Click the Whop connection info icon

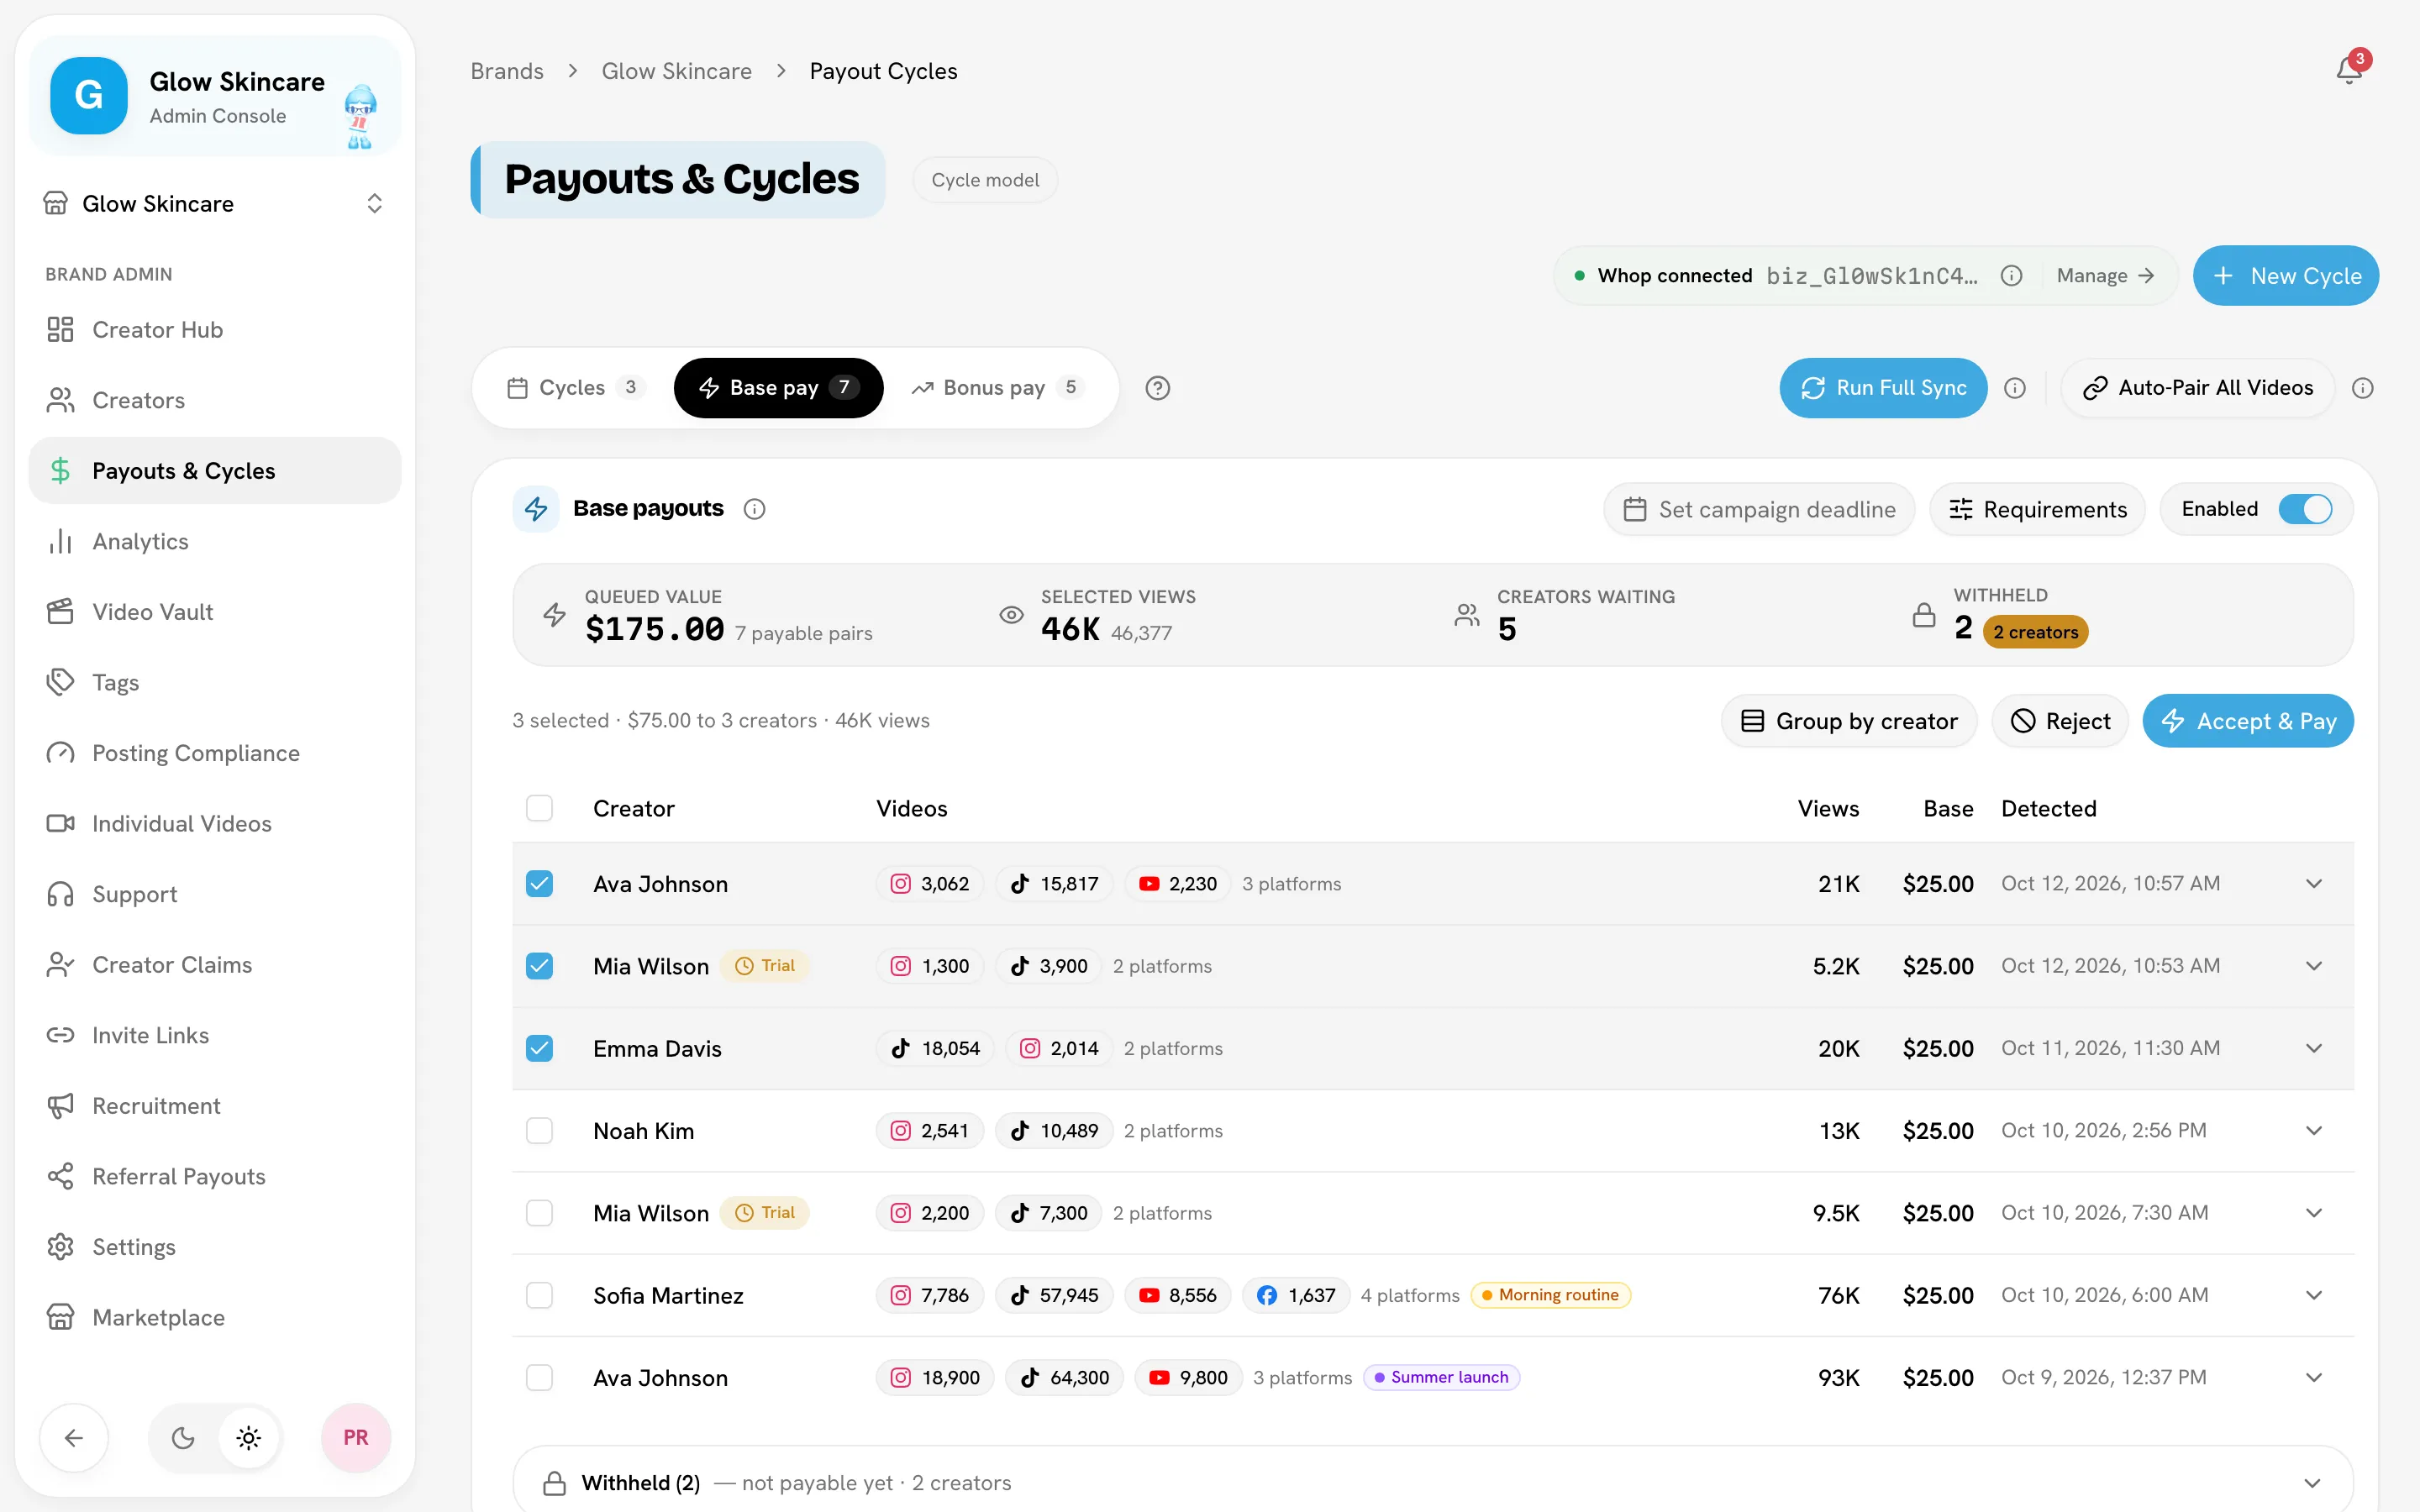[2011, 276]
